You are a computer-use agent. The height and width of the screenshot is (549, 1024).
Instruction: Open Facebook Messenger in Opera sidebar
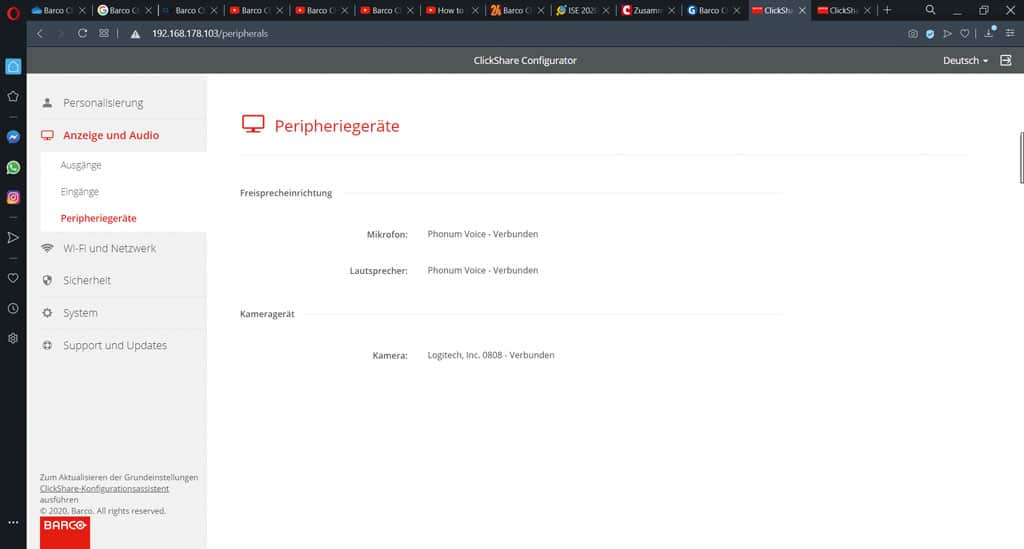pyautogui.click(x=13, y=137)
